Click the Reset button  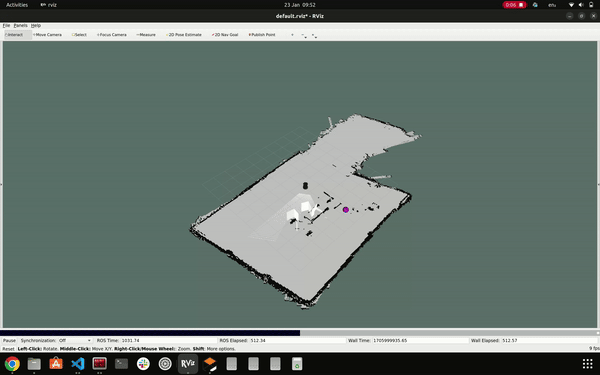(8, 349)
